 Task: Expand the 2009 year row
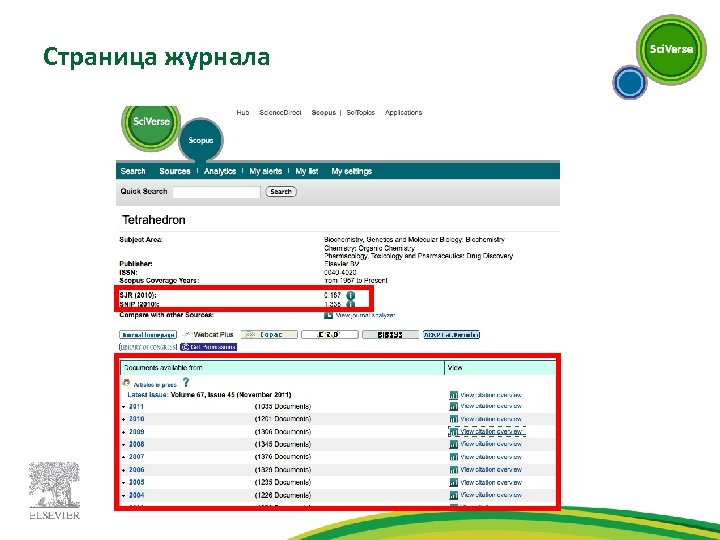click(x=124, y=432)
